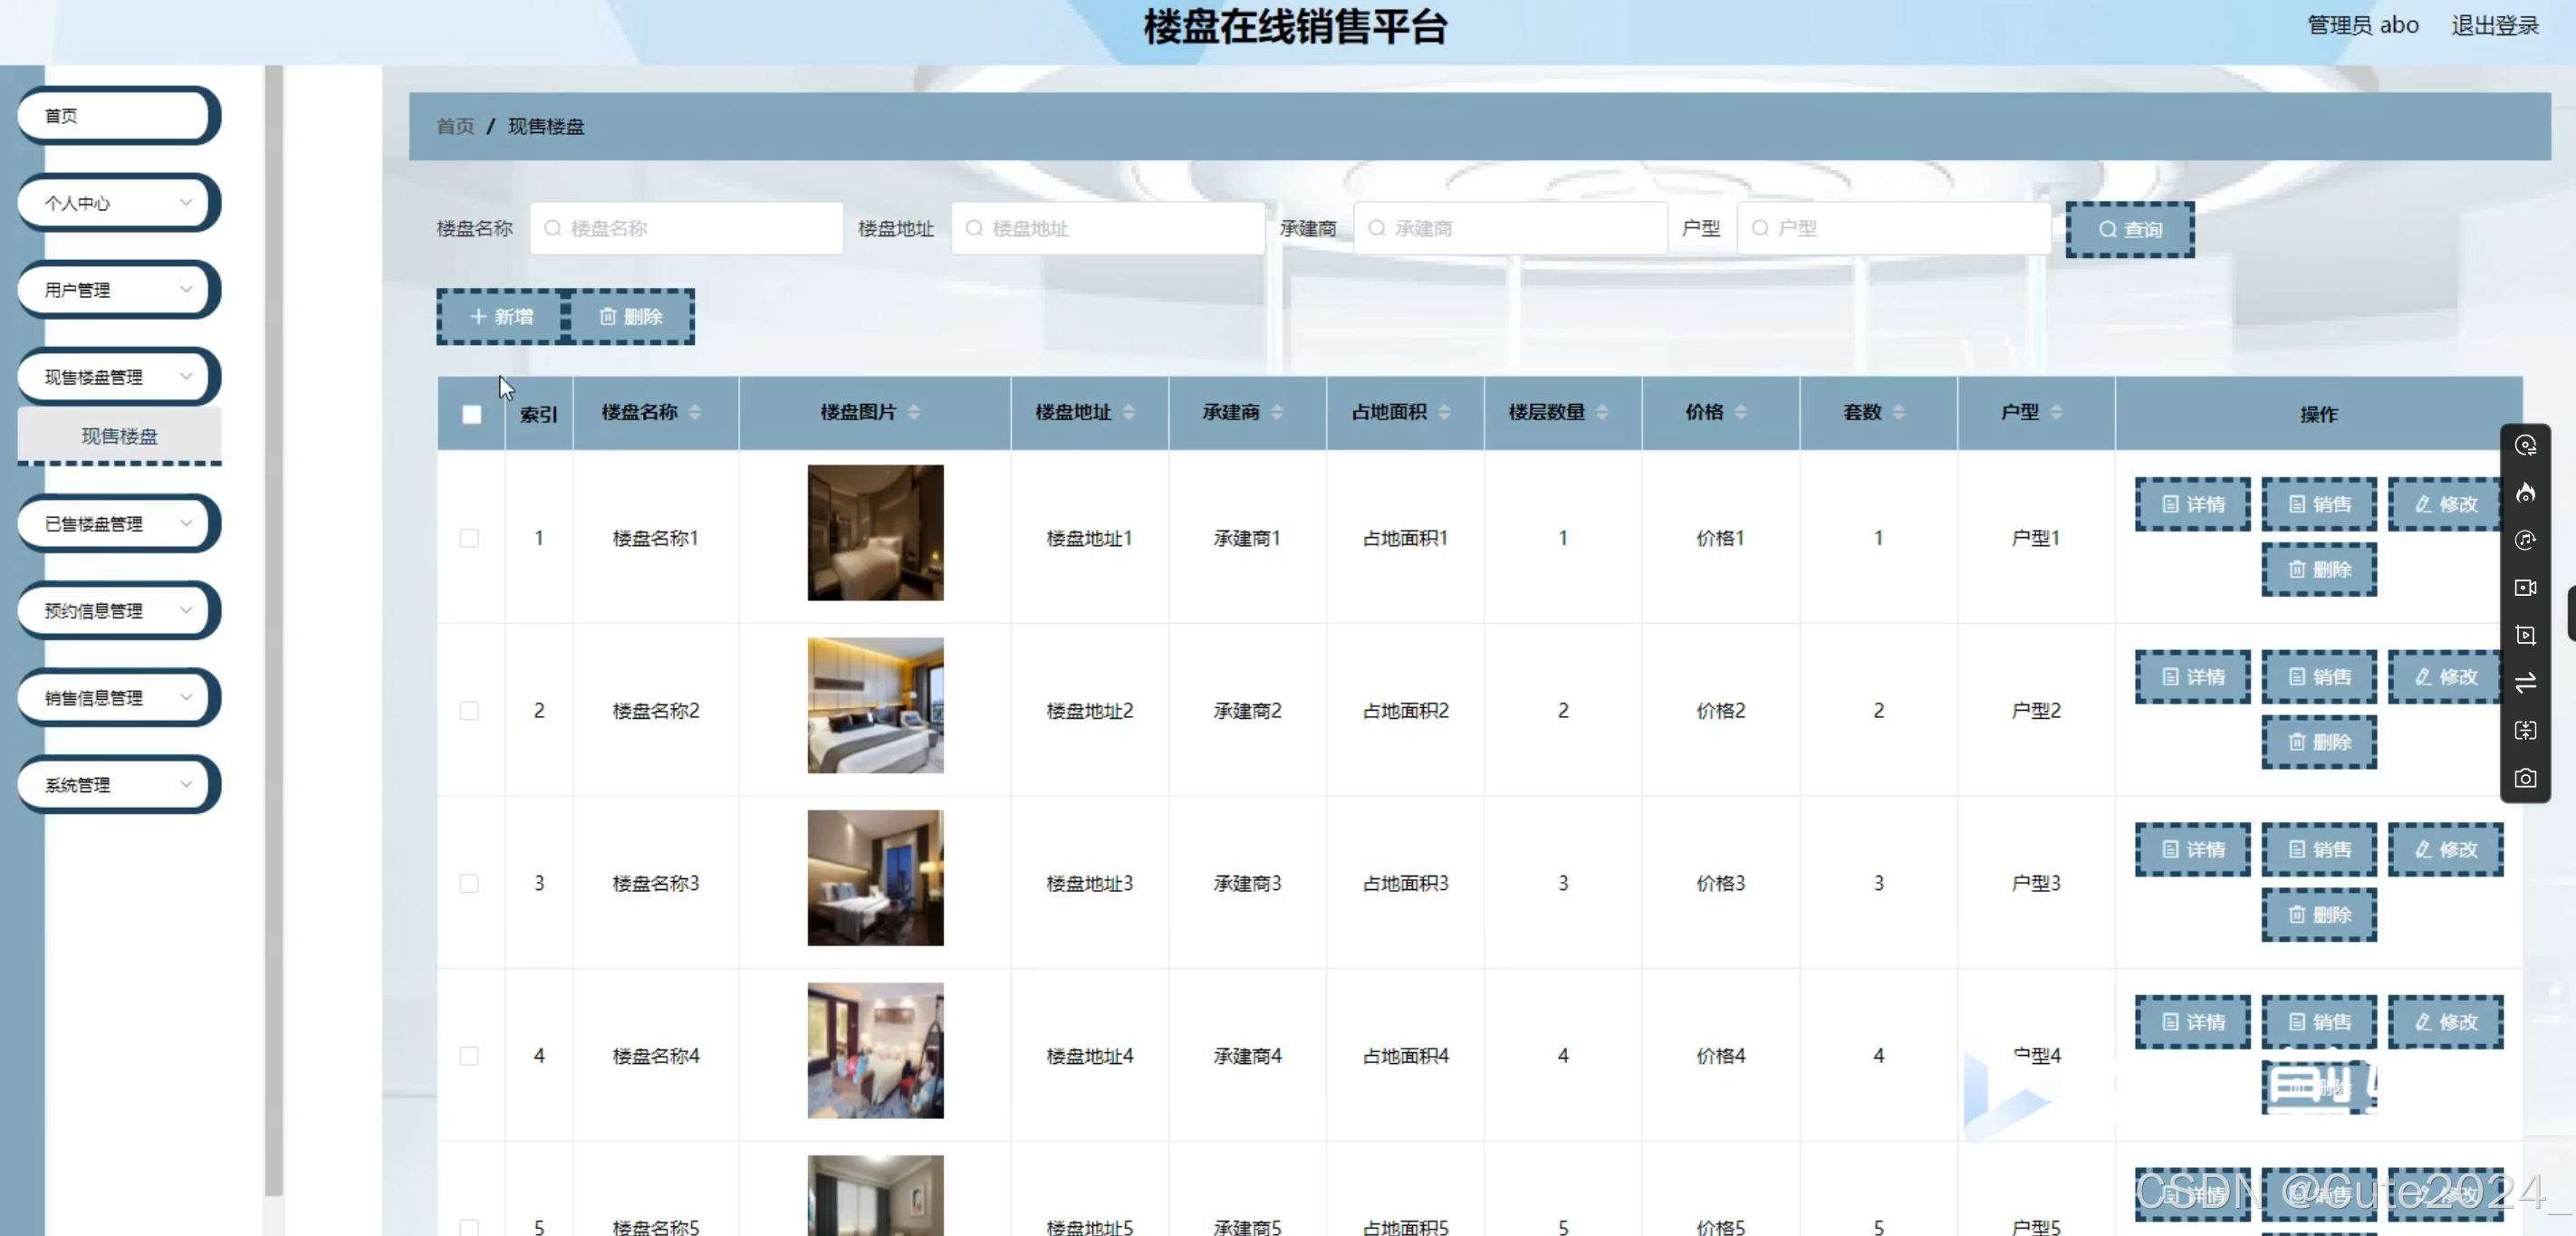The image size is (2576, 1236).
Task: Click the flame disc burn icon
Action: point(2525,493)
